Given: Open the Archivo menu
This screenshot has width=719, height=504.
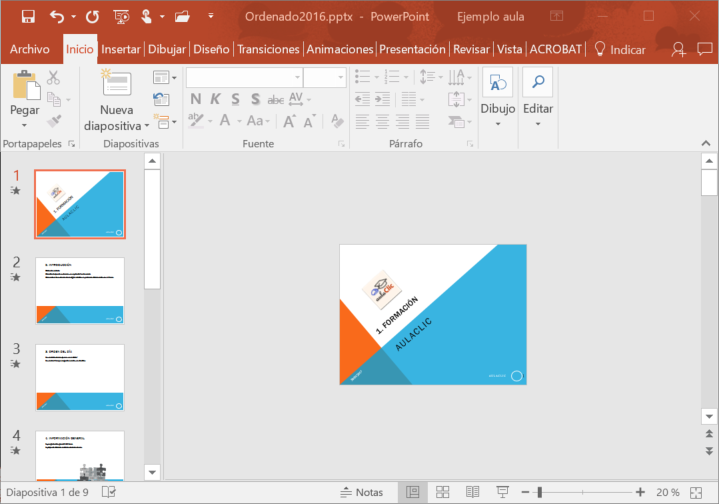Looking at the screenshot, I should (30, 49).
